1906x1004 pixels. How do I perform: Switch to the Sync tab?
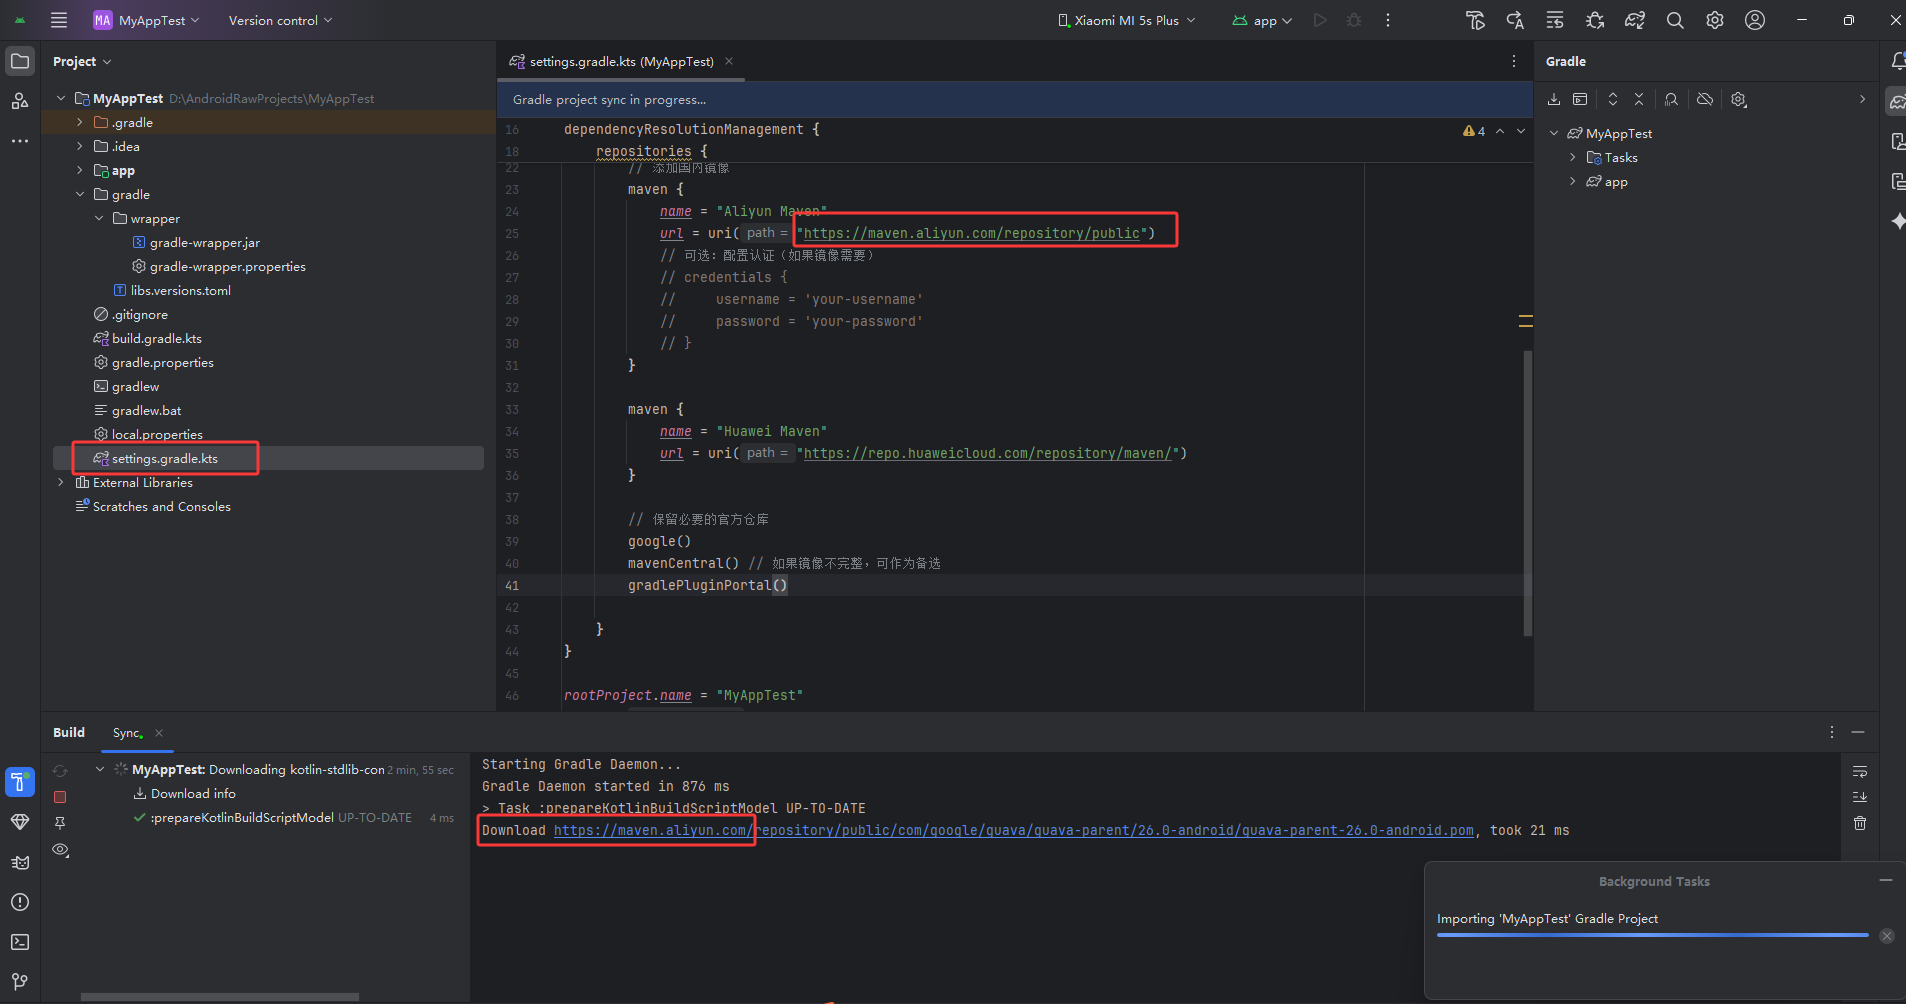[127, 732]
